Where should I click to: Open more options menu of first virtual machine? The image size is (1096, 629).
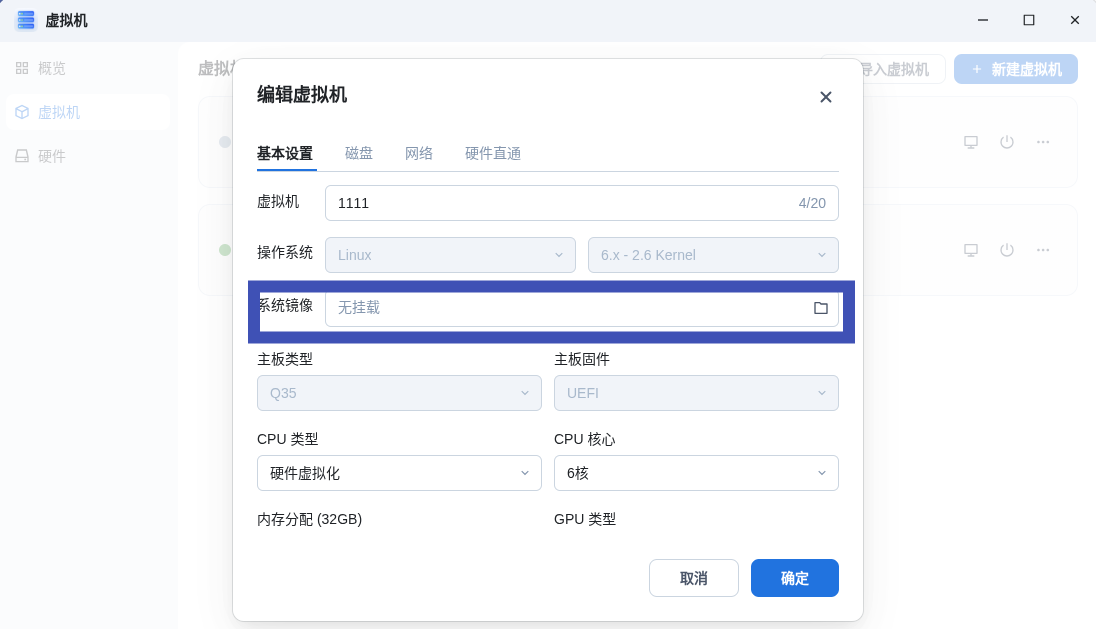coord(1043,142)
